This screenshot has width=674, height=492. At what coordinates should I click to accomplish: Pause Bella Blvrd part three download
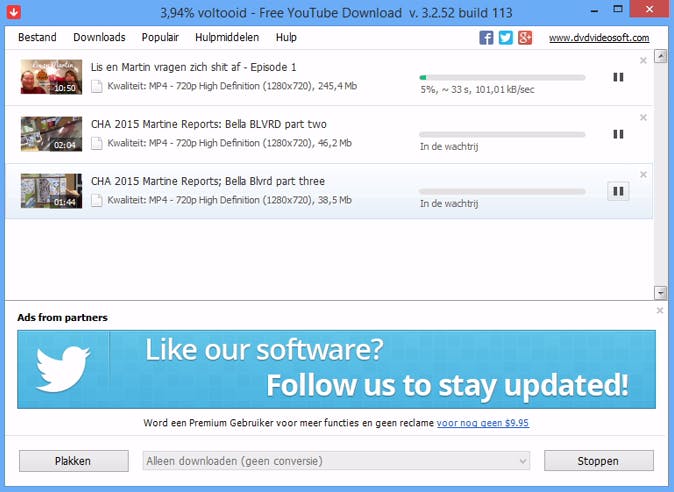click(x=618, y=191)
